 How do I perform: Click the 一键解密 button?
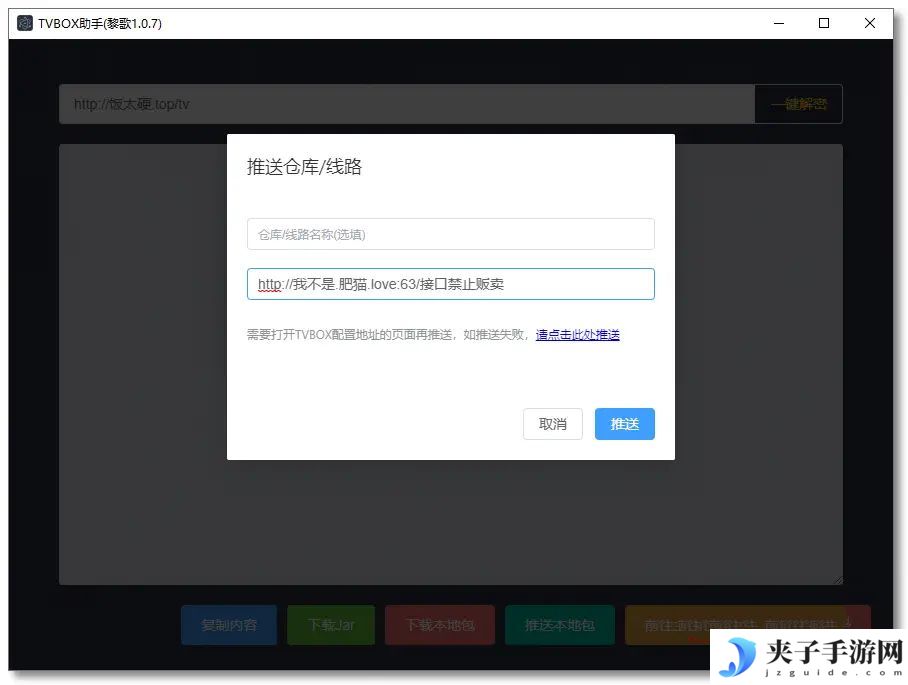(799, 104)
